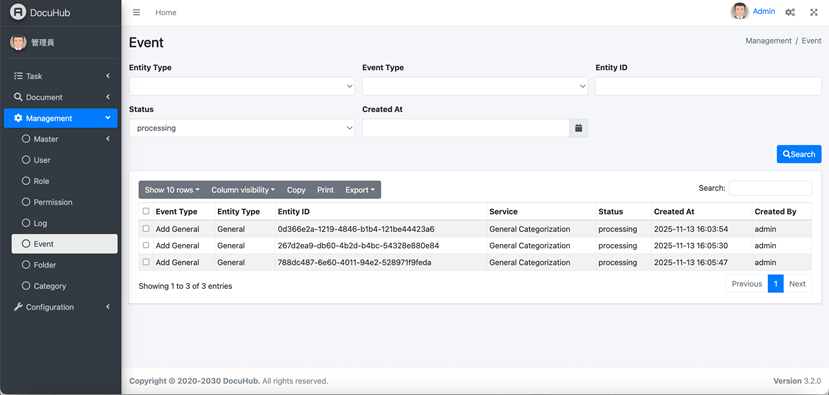The image size is (829, 395).
Task: Click the blue Search button
Action: 799,154
